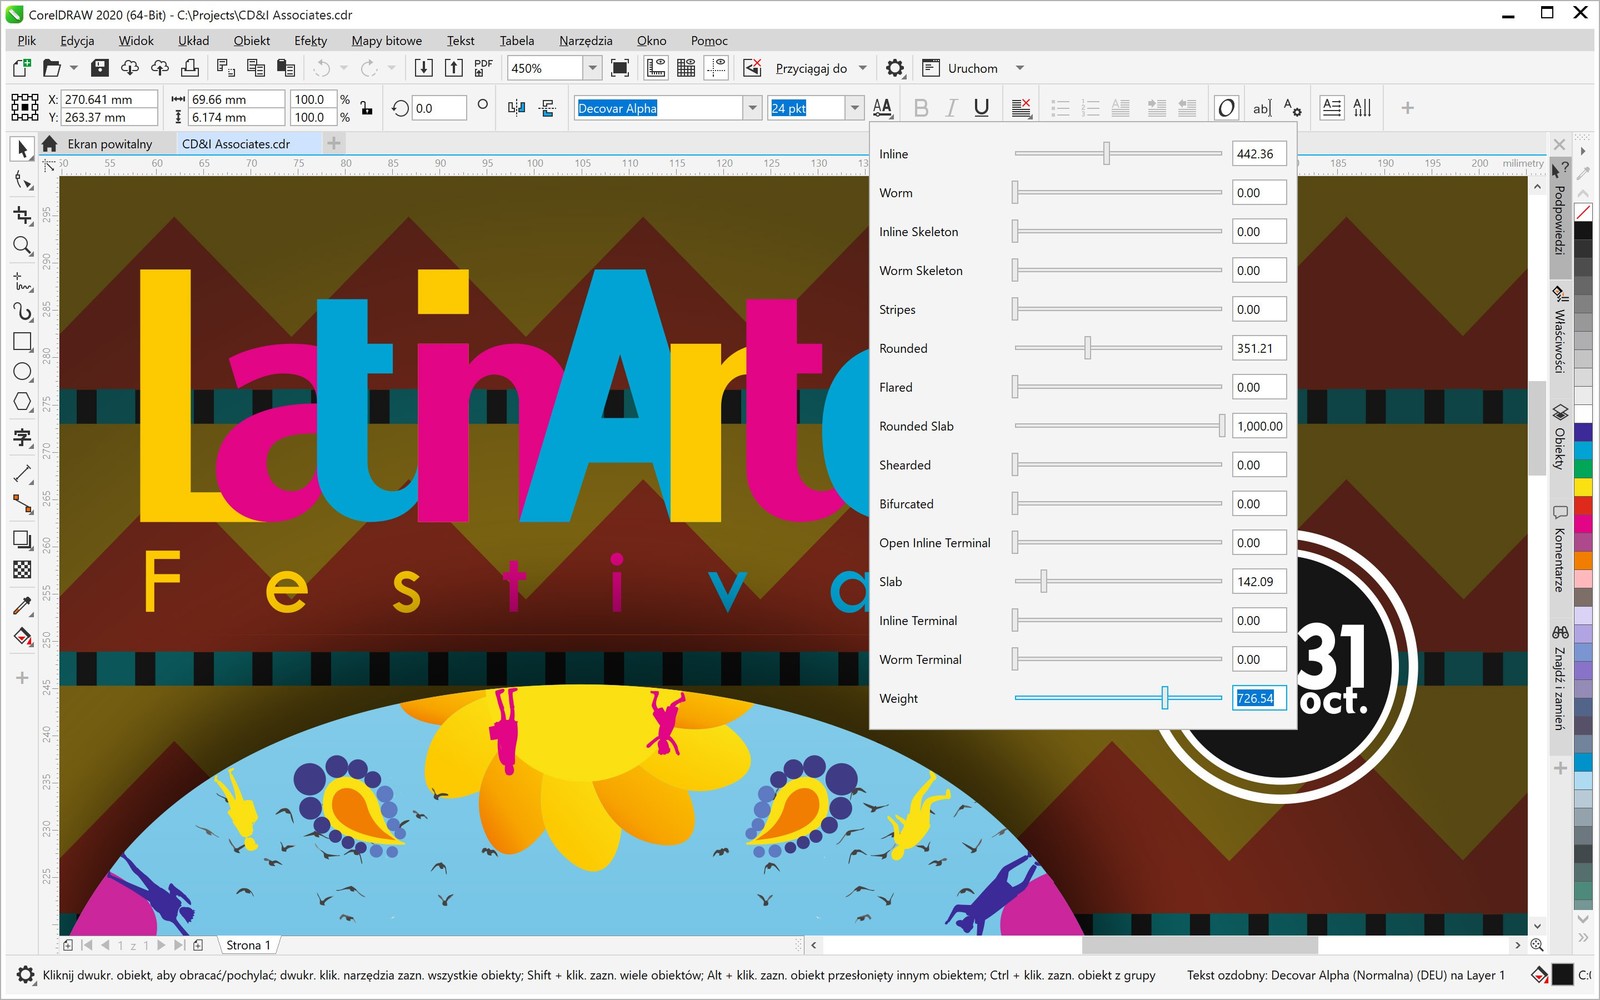Open the Plik menu
The height and width of the screenshot is (1000, 1600).
pos(27,40)
